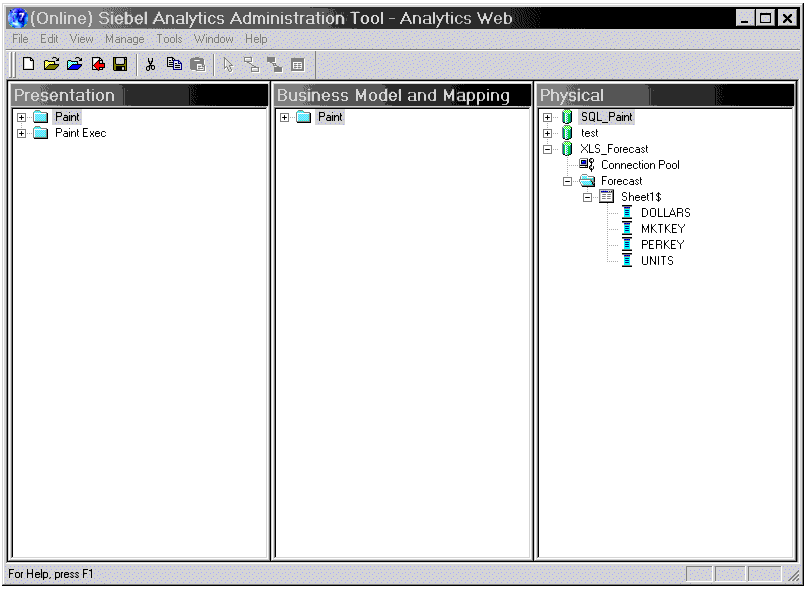Click the DOLLARS column icon
Screen dimensions: 807x589
point(627,212)
